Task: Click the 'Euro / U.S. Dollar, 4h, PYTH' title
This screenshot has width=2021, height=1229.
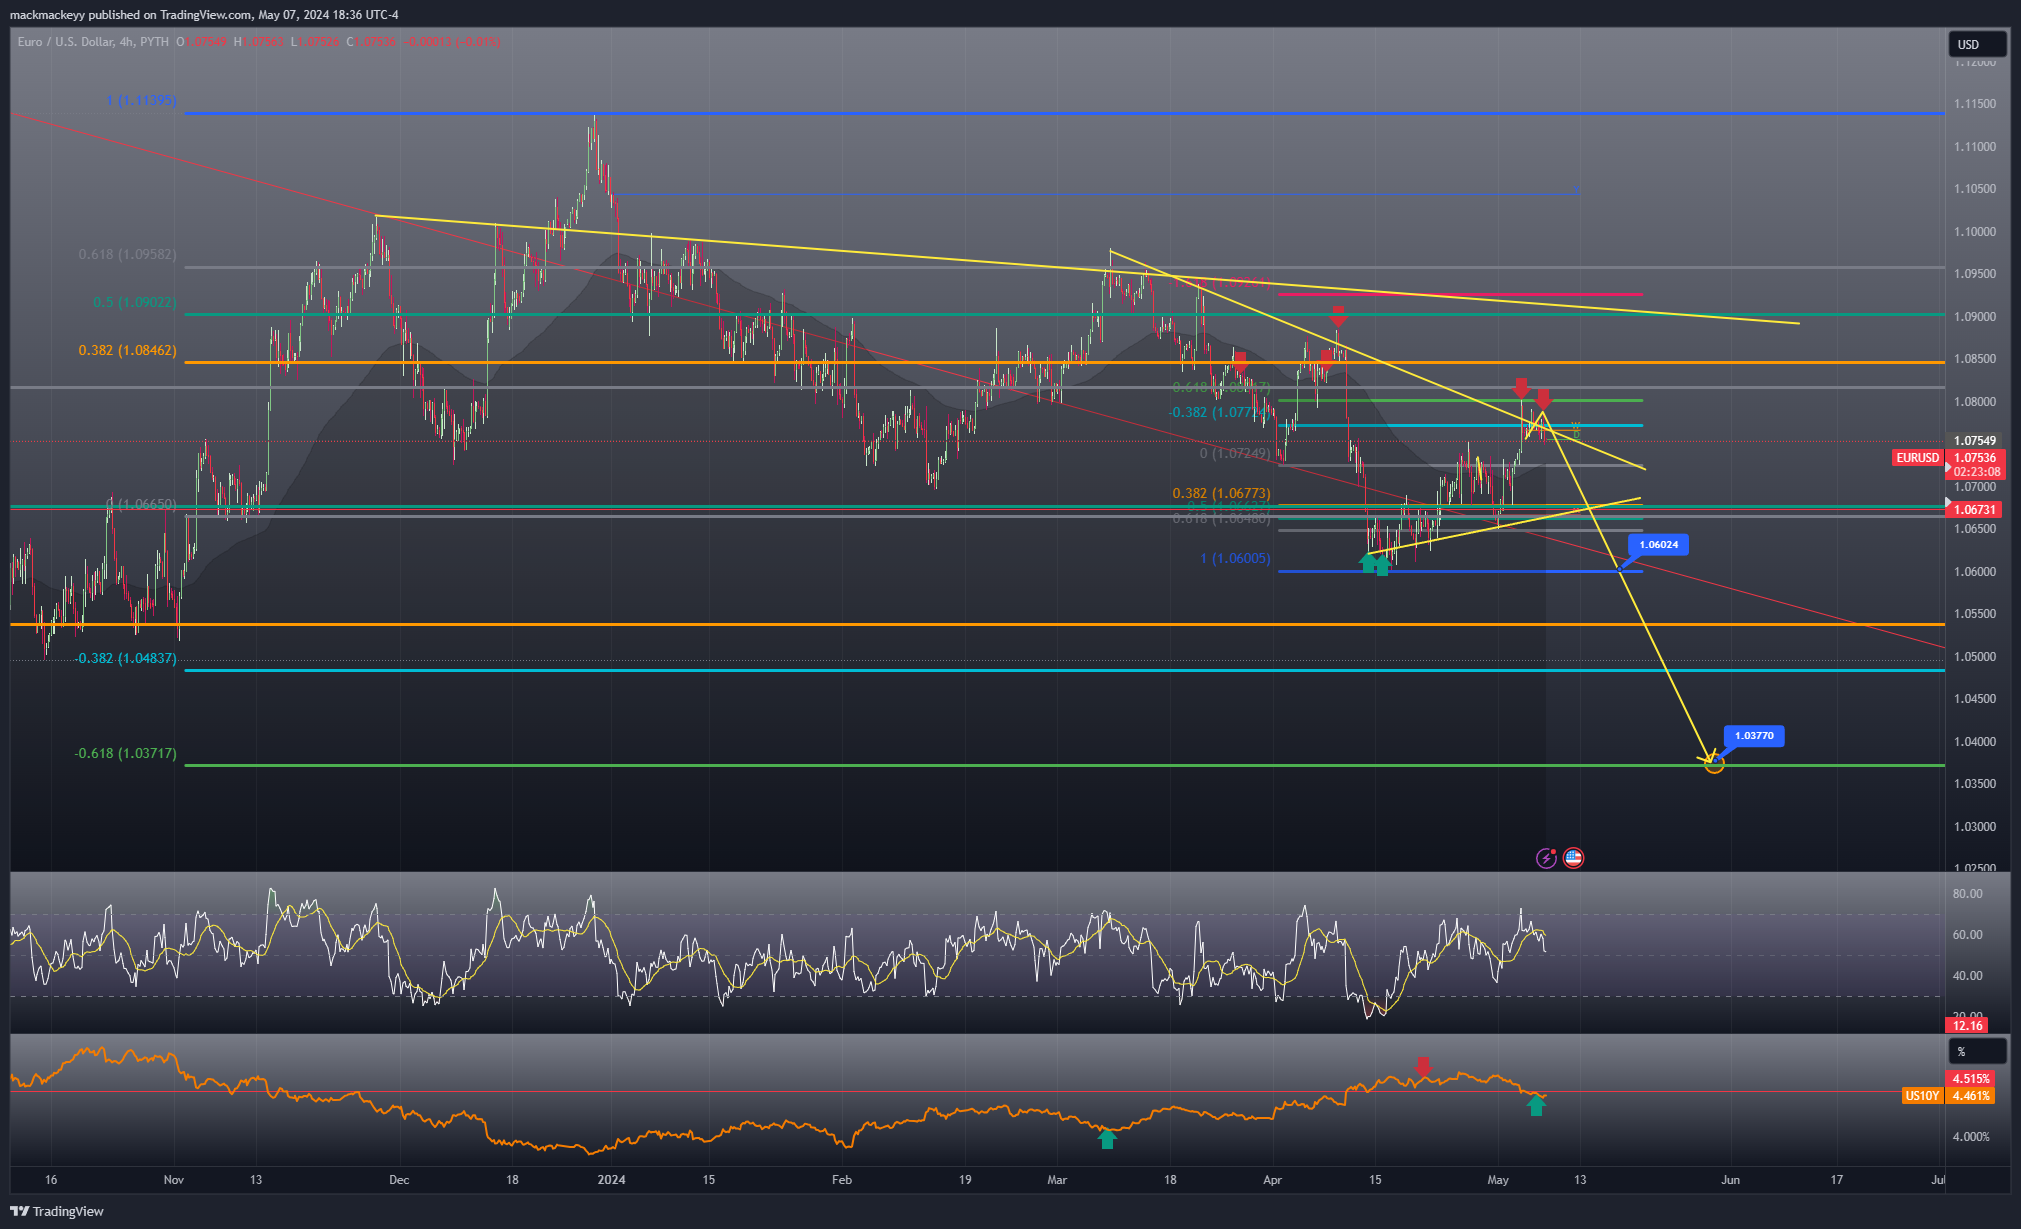Action: [93, 42]
